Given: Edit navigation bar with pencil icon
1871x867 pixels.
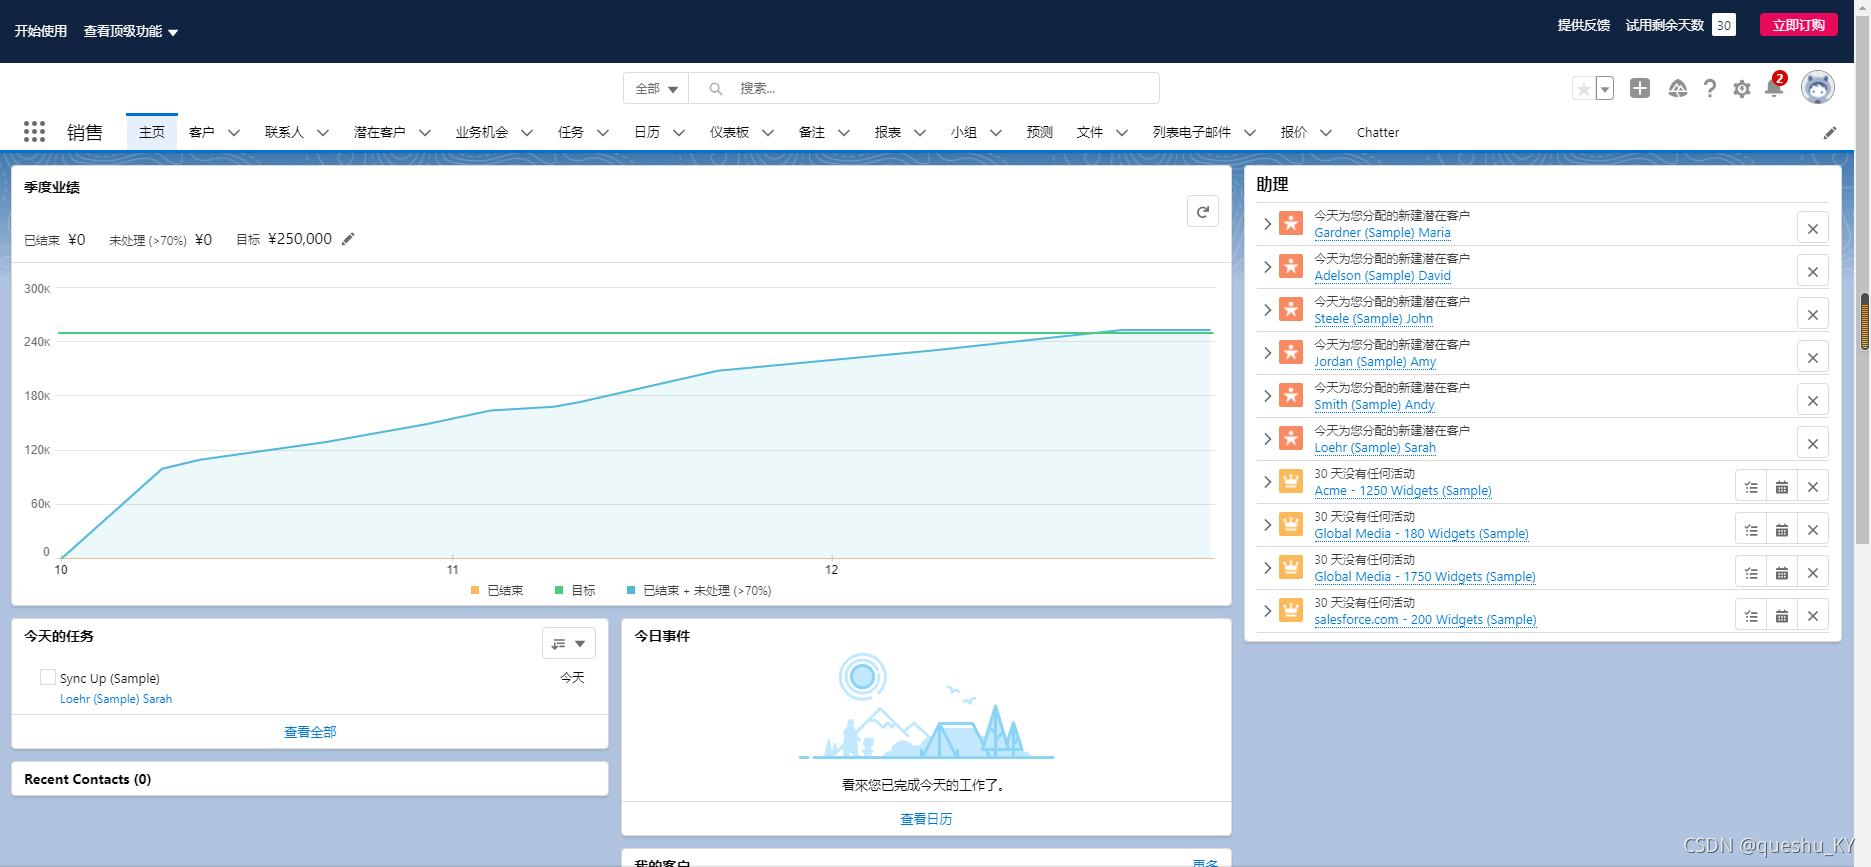Looking at the screenshot, I should coord(1830,132).
